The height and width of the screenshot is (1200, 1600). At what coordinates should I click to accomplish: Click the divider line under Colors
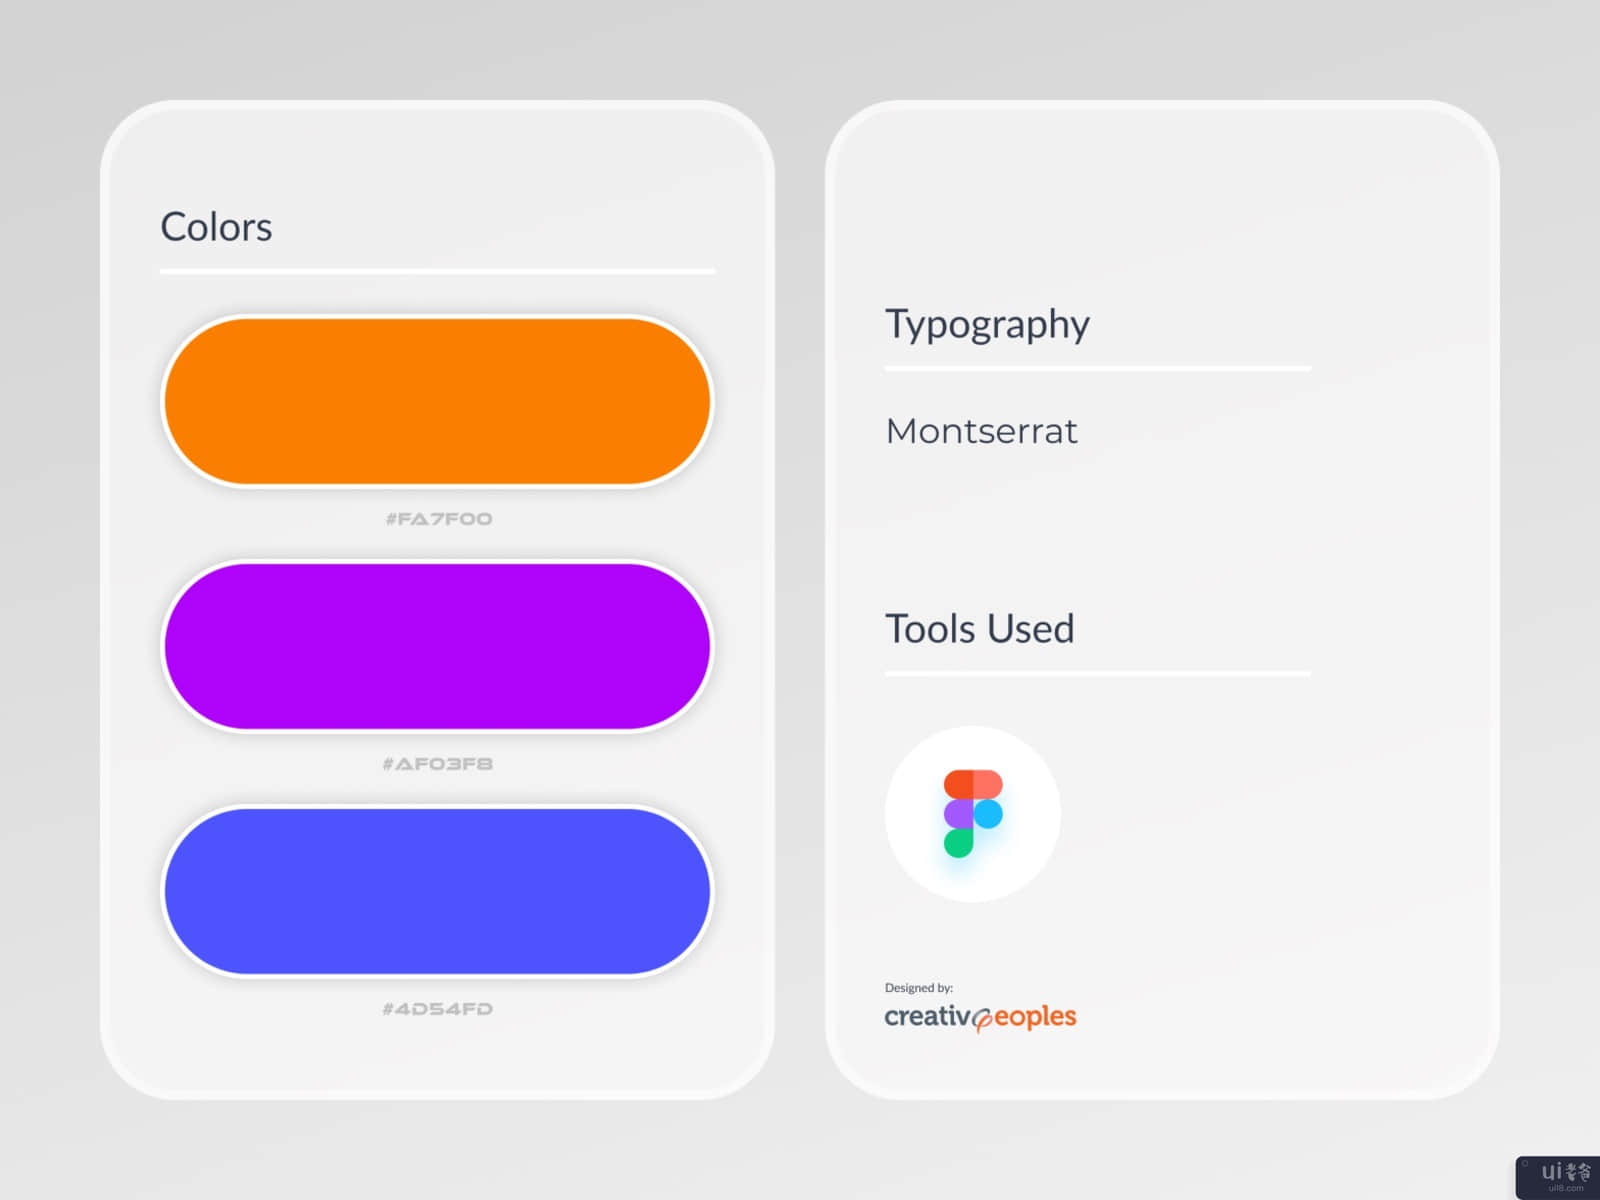tap(437, 271)
